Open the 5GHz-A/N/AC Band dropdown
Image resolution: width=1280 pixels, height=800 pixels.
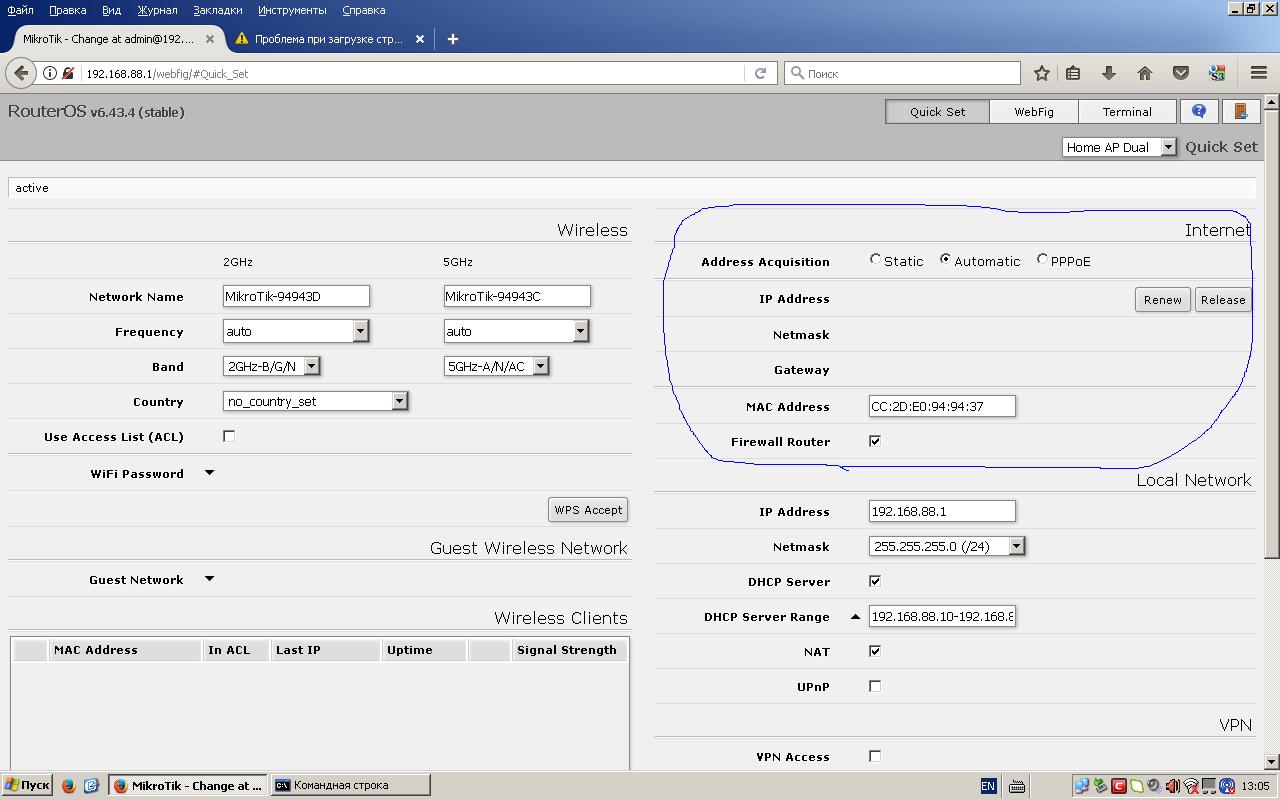[x=496, y=366]
